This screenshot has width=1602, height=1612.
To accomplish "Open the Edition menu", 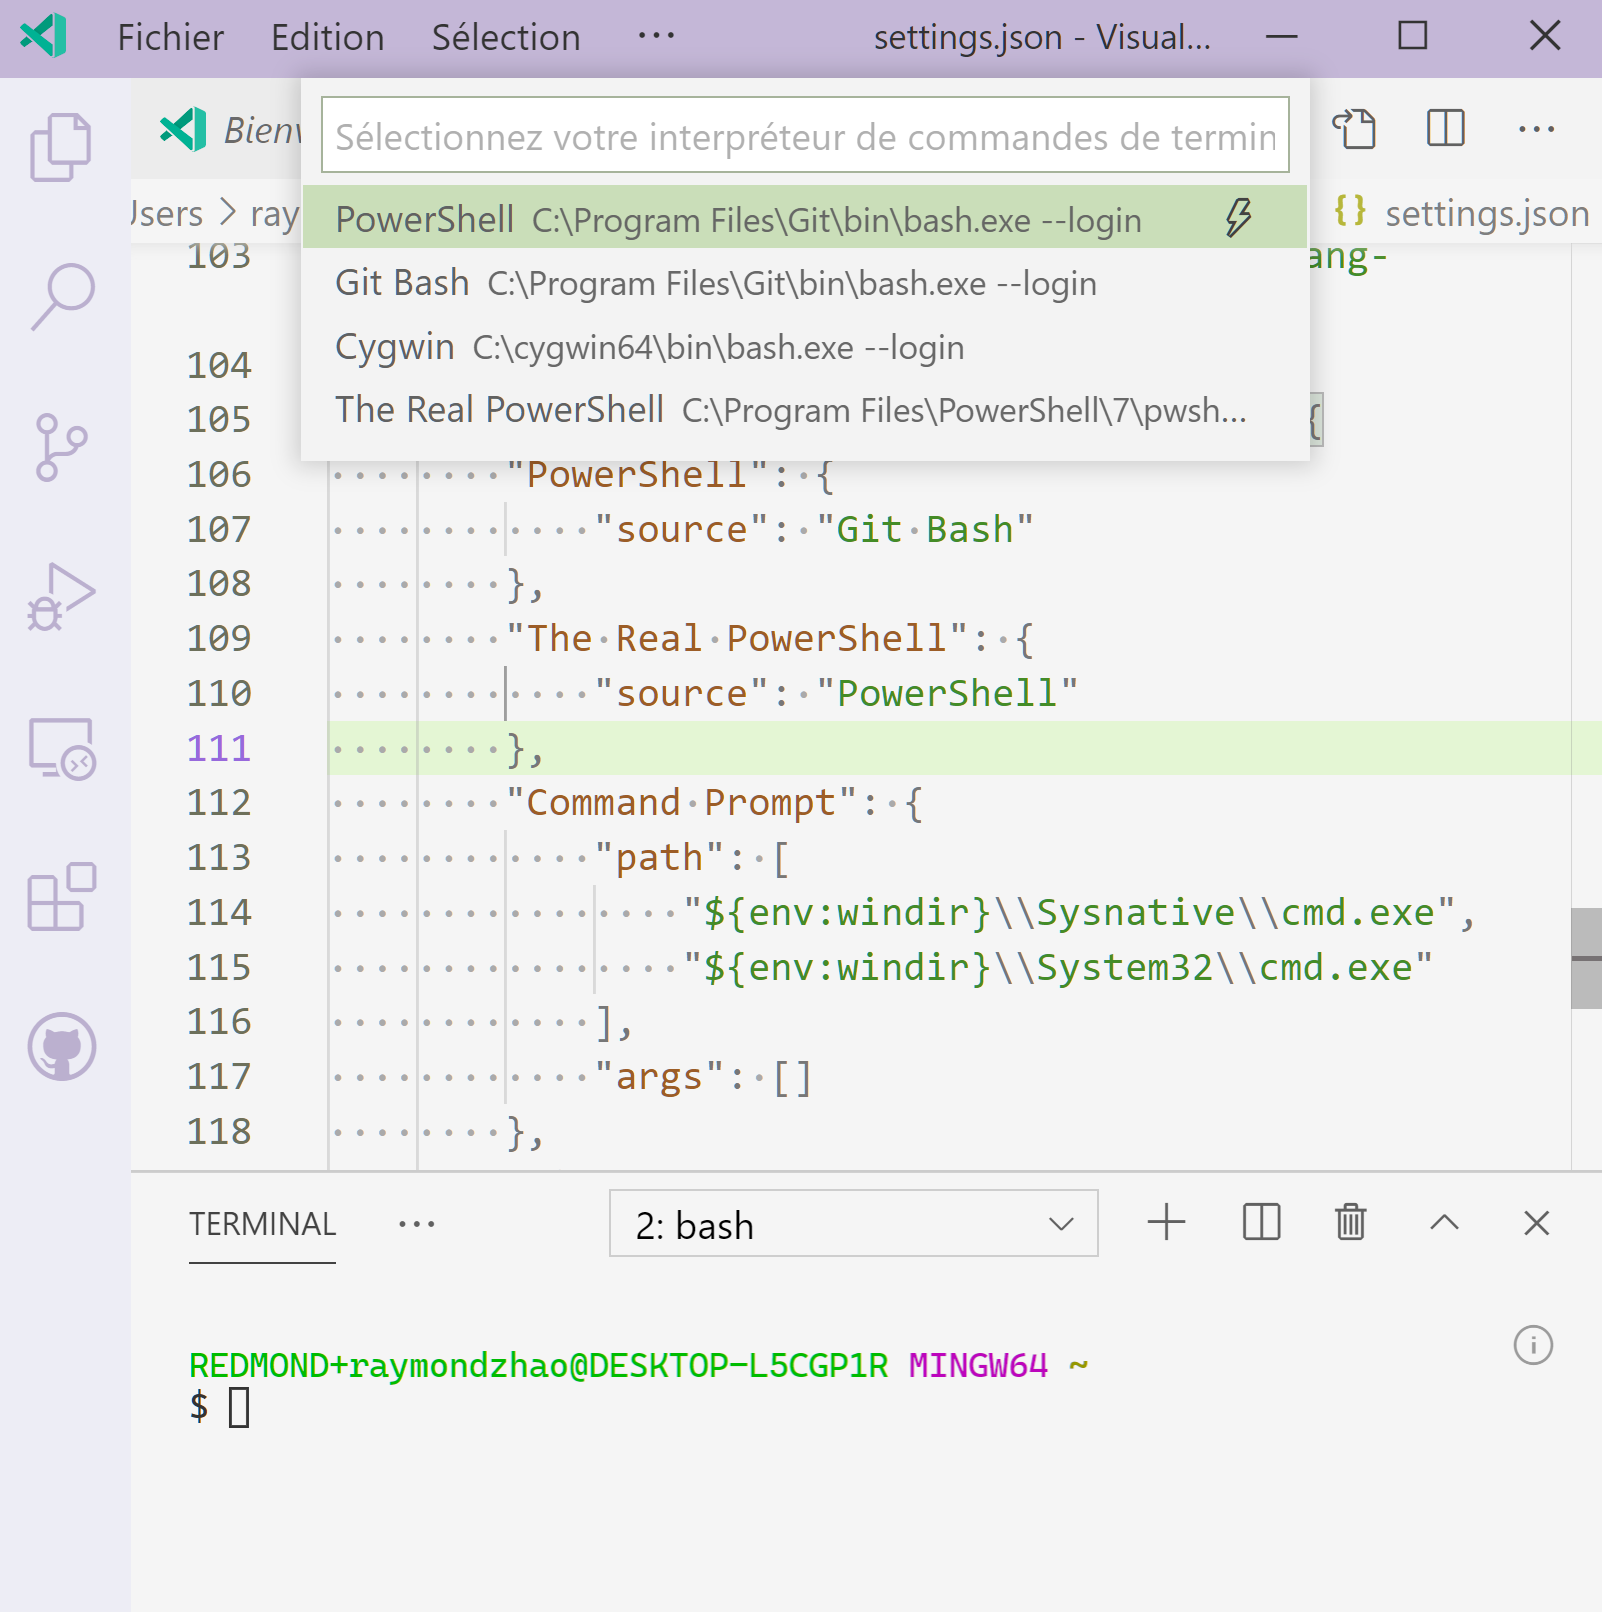I will point(328,38).
